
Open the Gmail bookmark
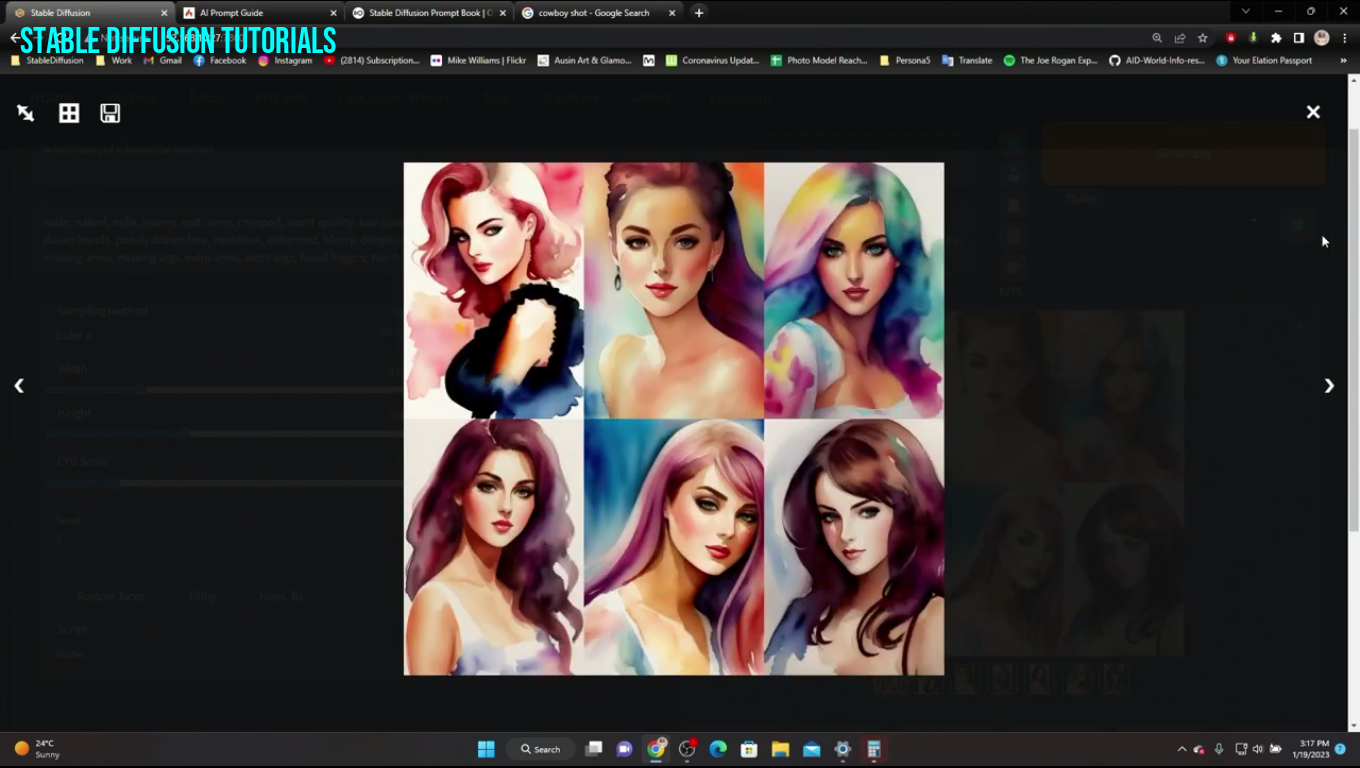click(163, 60)
